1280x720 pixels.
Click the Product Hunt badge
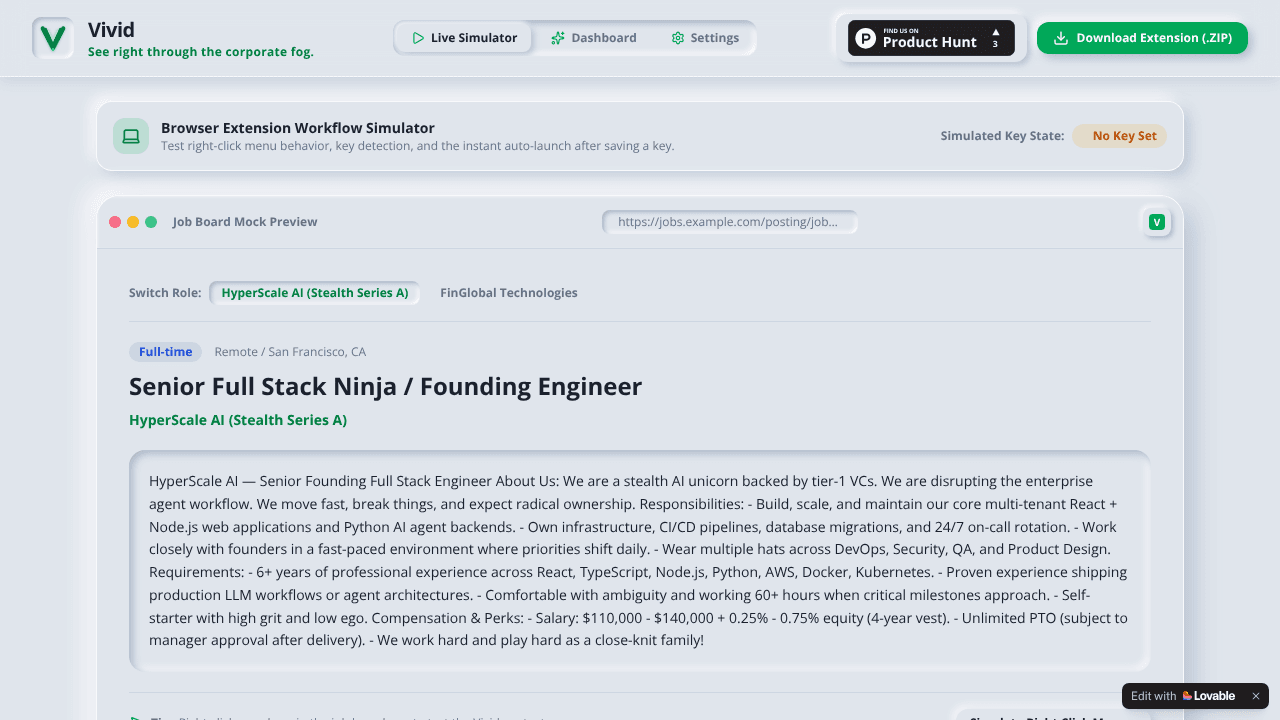[931, 38]
